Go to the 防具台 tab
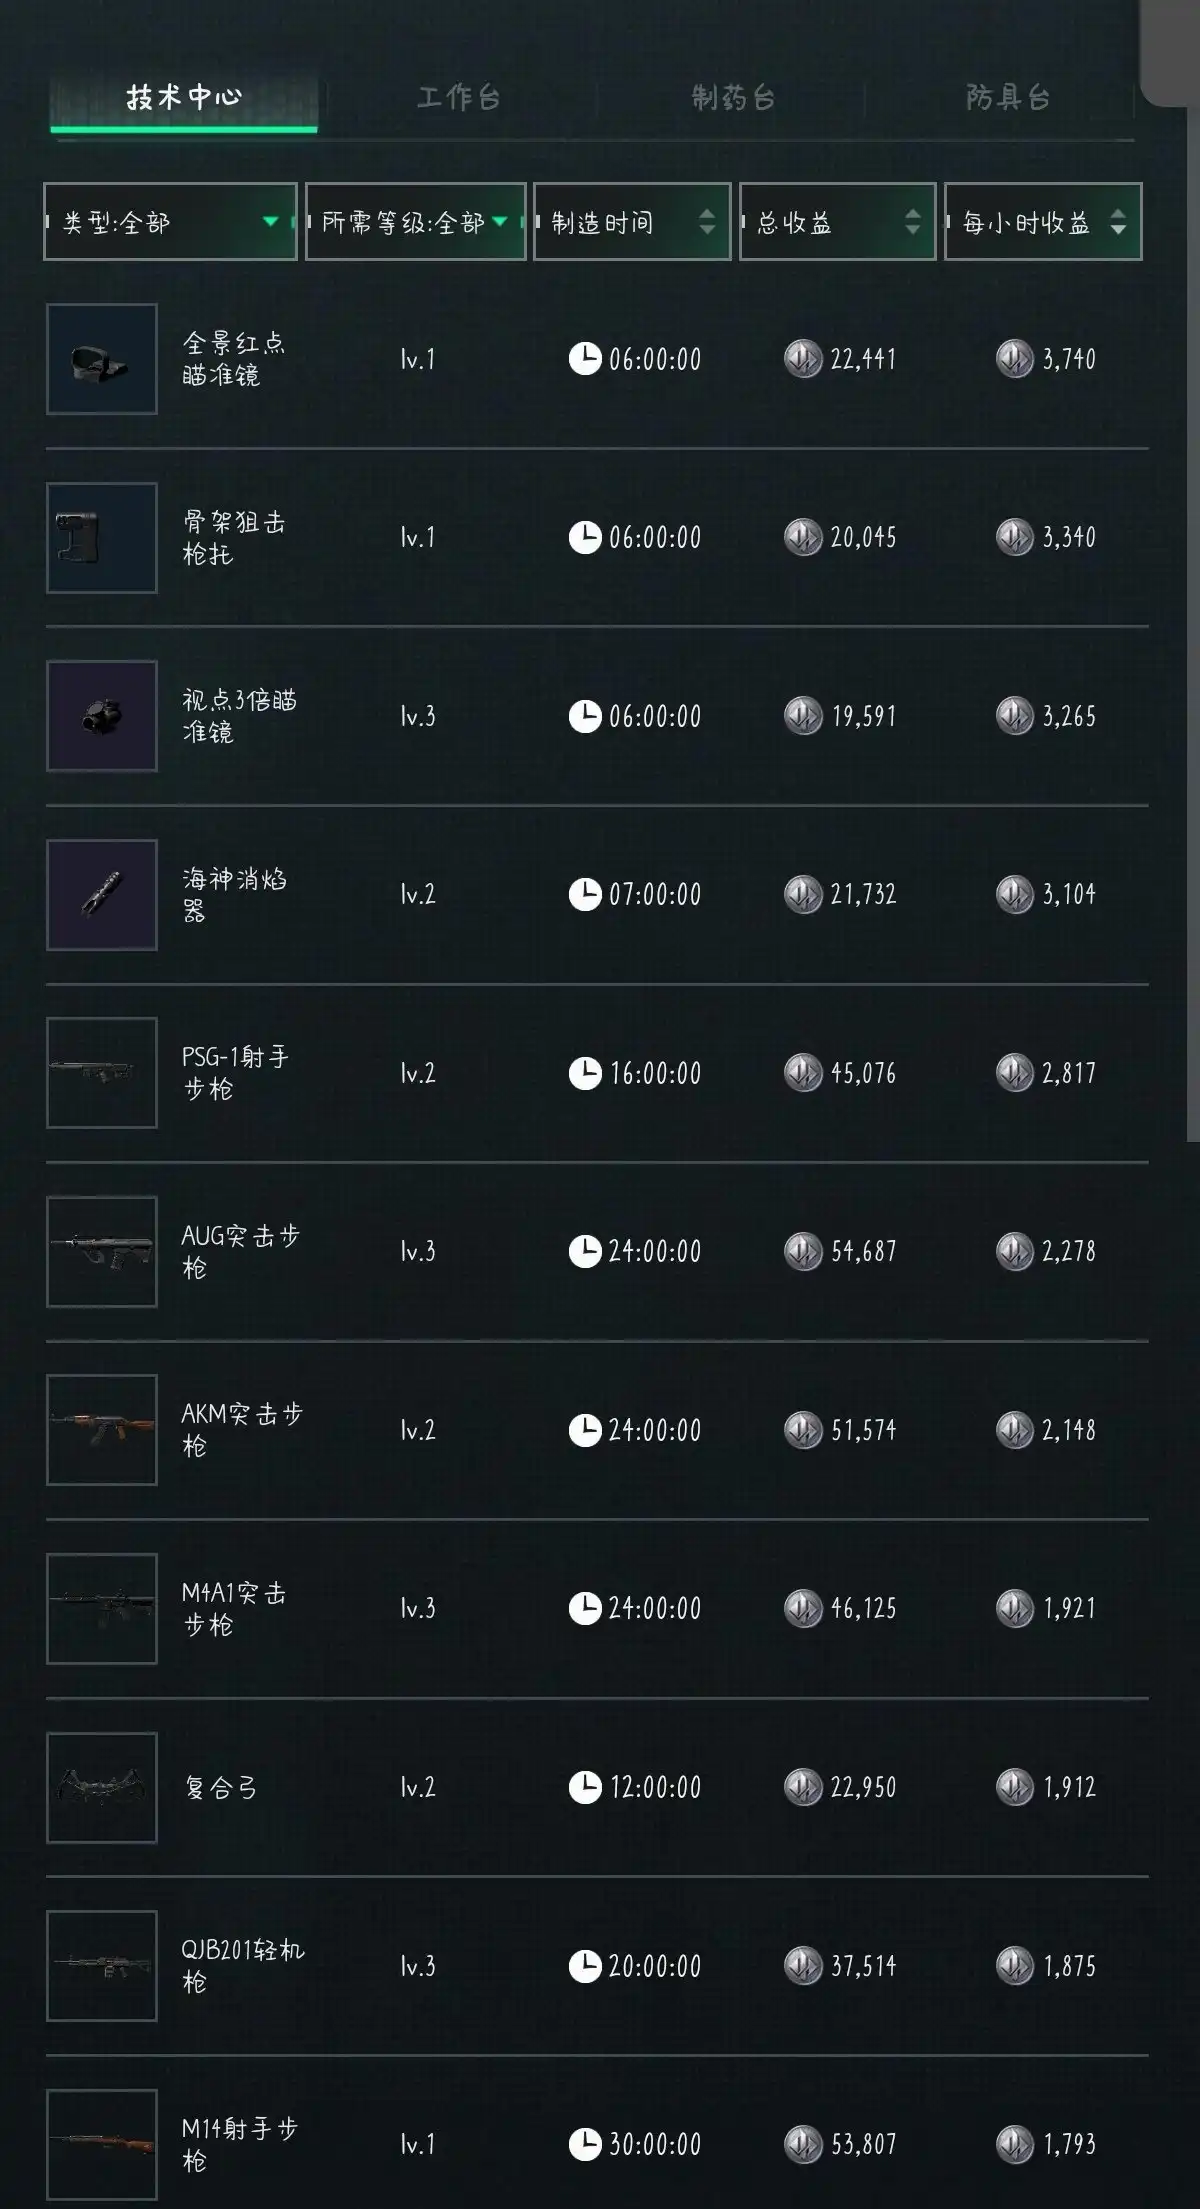 pos(1007,98)
